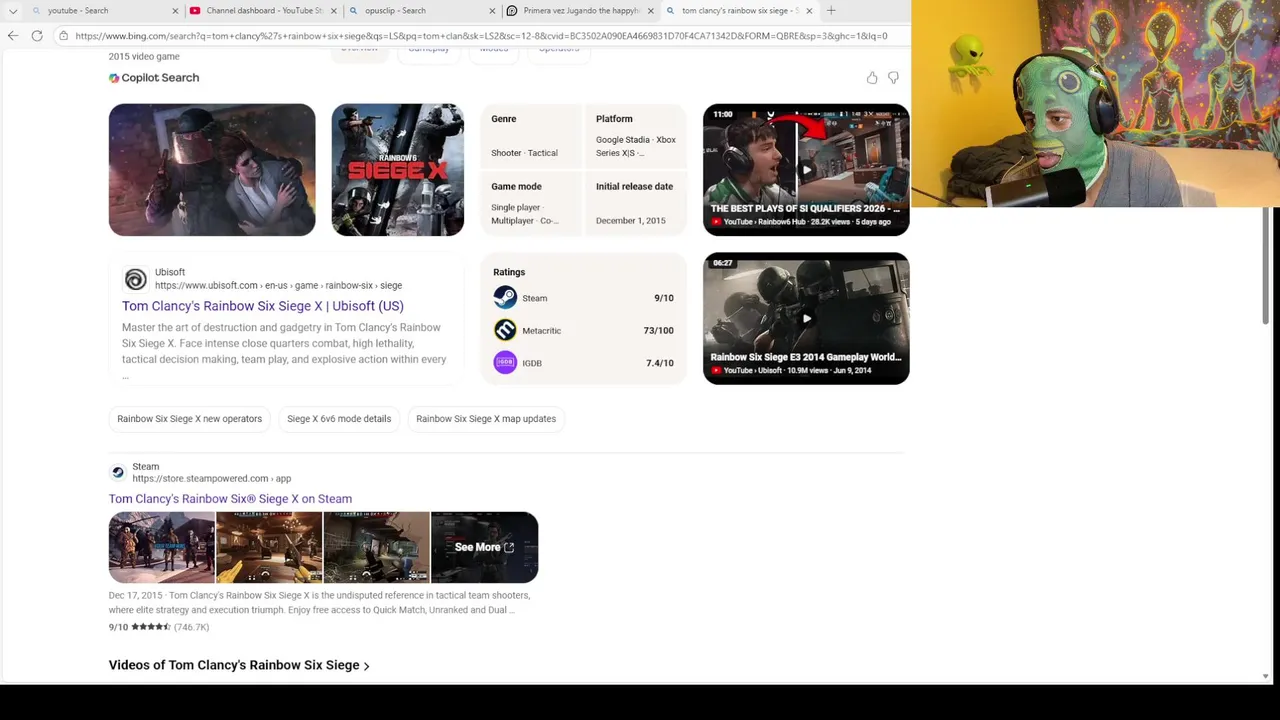Go back to previous page
1280x720 pixels.
[12, 36]
